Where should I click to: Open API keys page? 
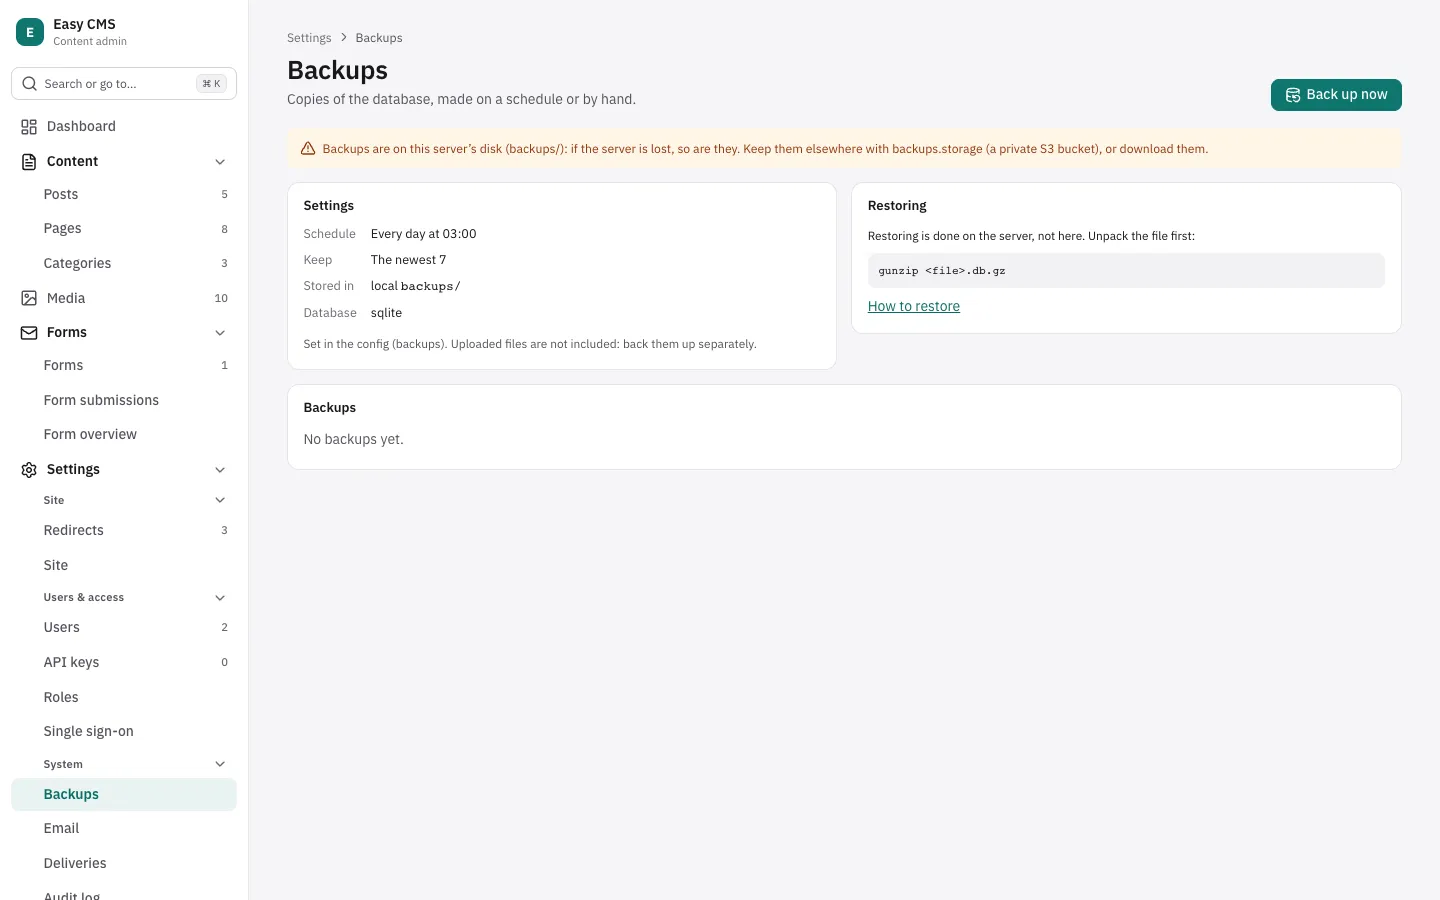coord(124,663)
